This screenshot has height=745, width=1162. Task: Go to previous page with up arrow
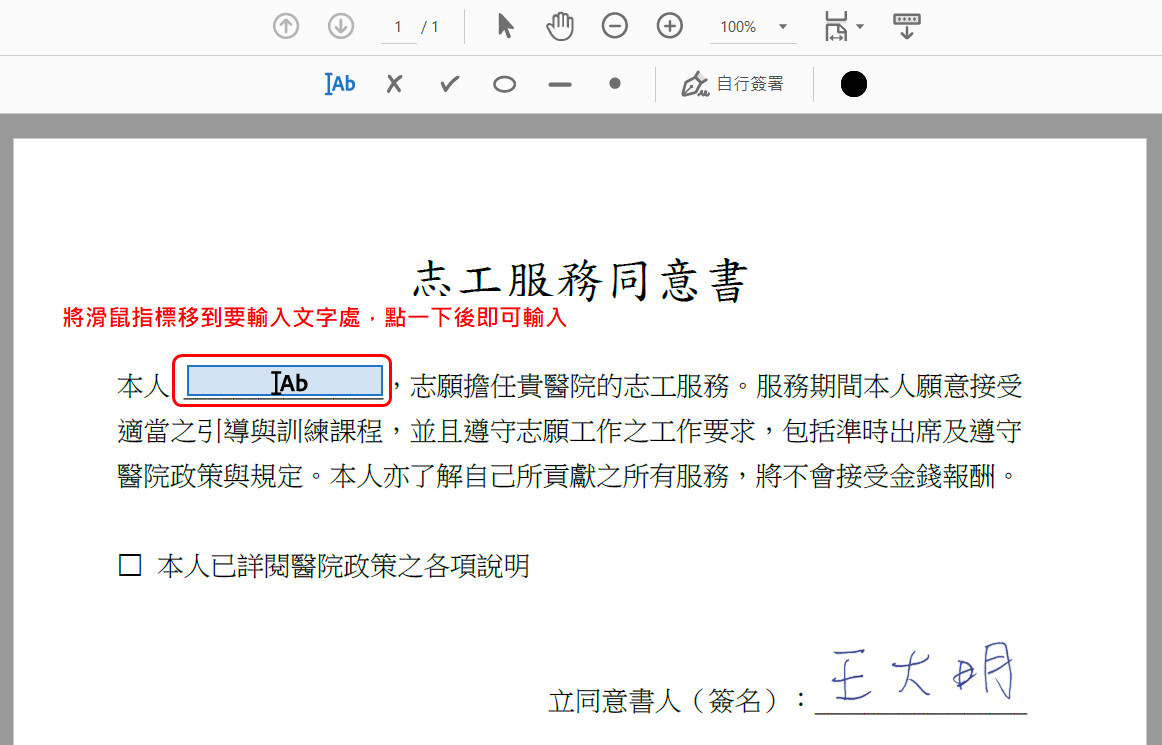pyautogui.click(x=286, y=27)
